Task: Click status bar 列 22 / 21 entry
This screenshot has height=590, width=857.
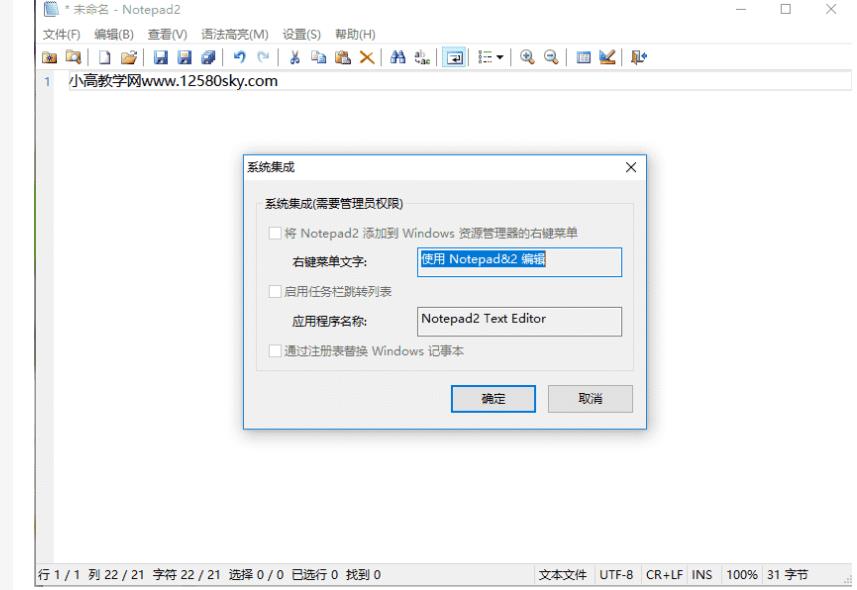Action: click(x=116, y=575)
